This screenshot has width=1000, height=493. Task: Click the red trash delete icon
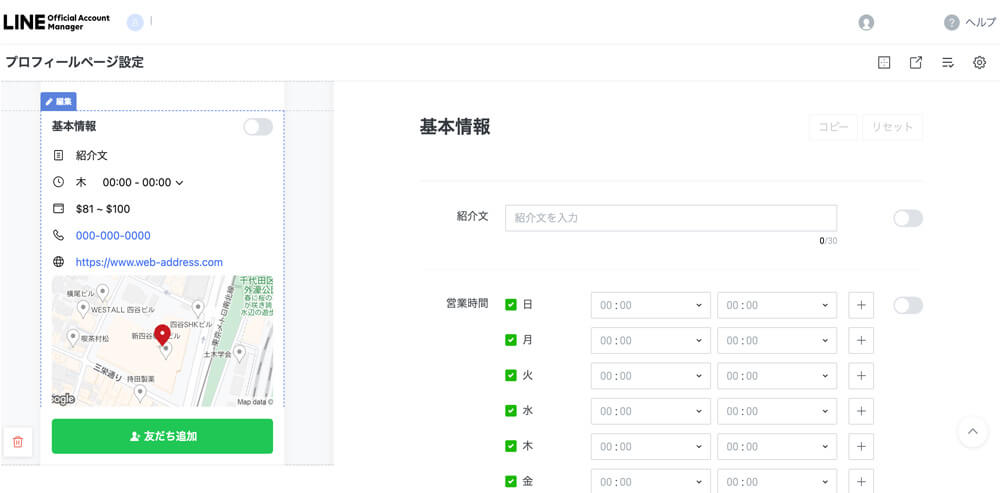coord(18,441)
